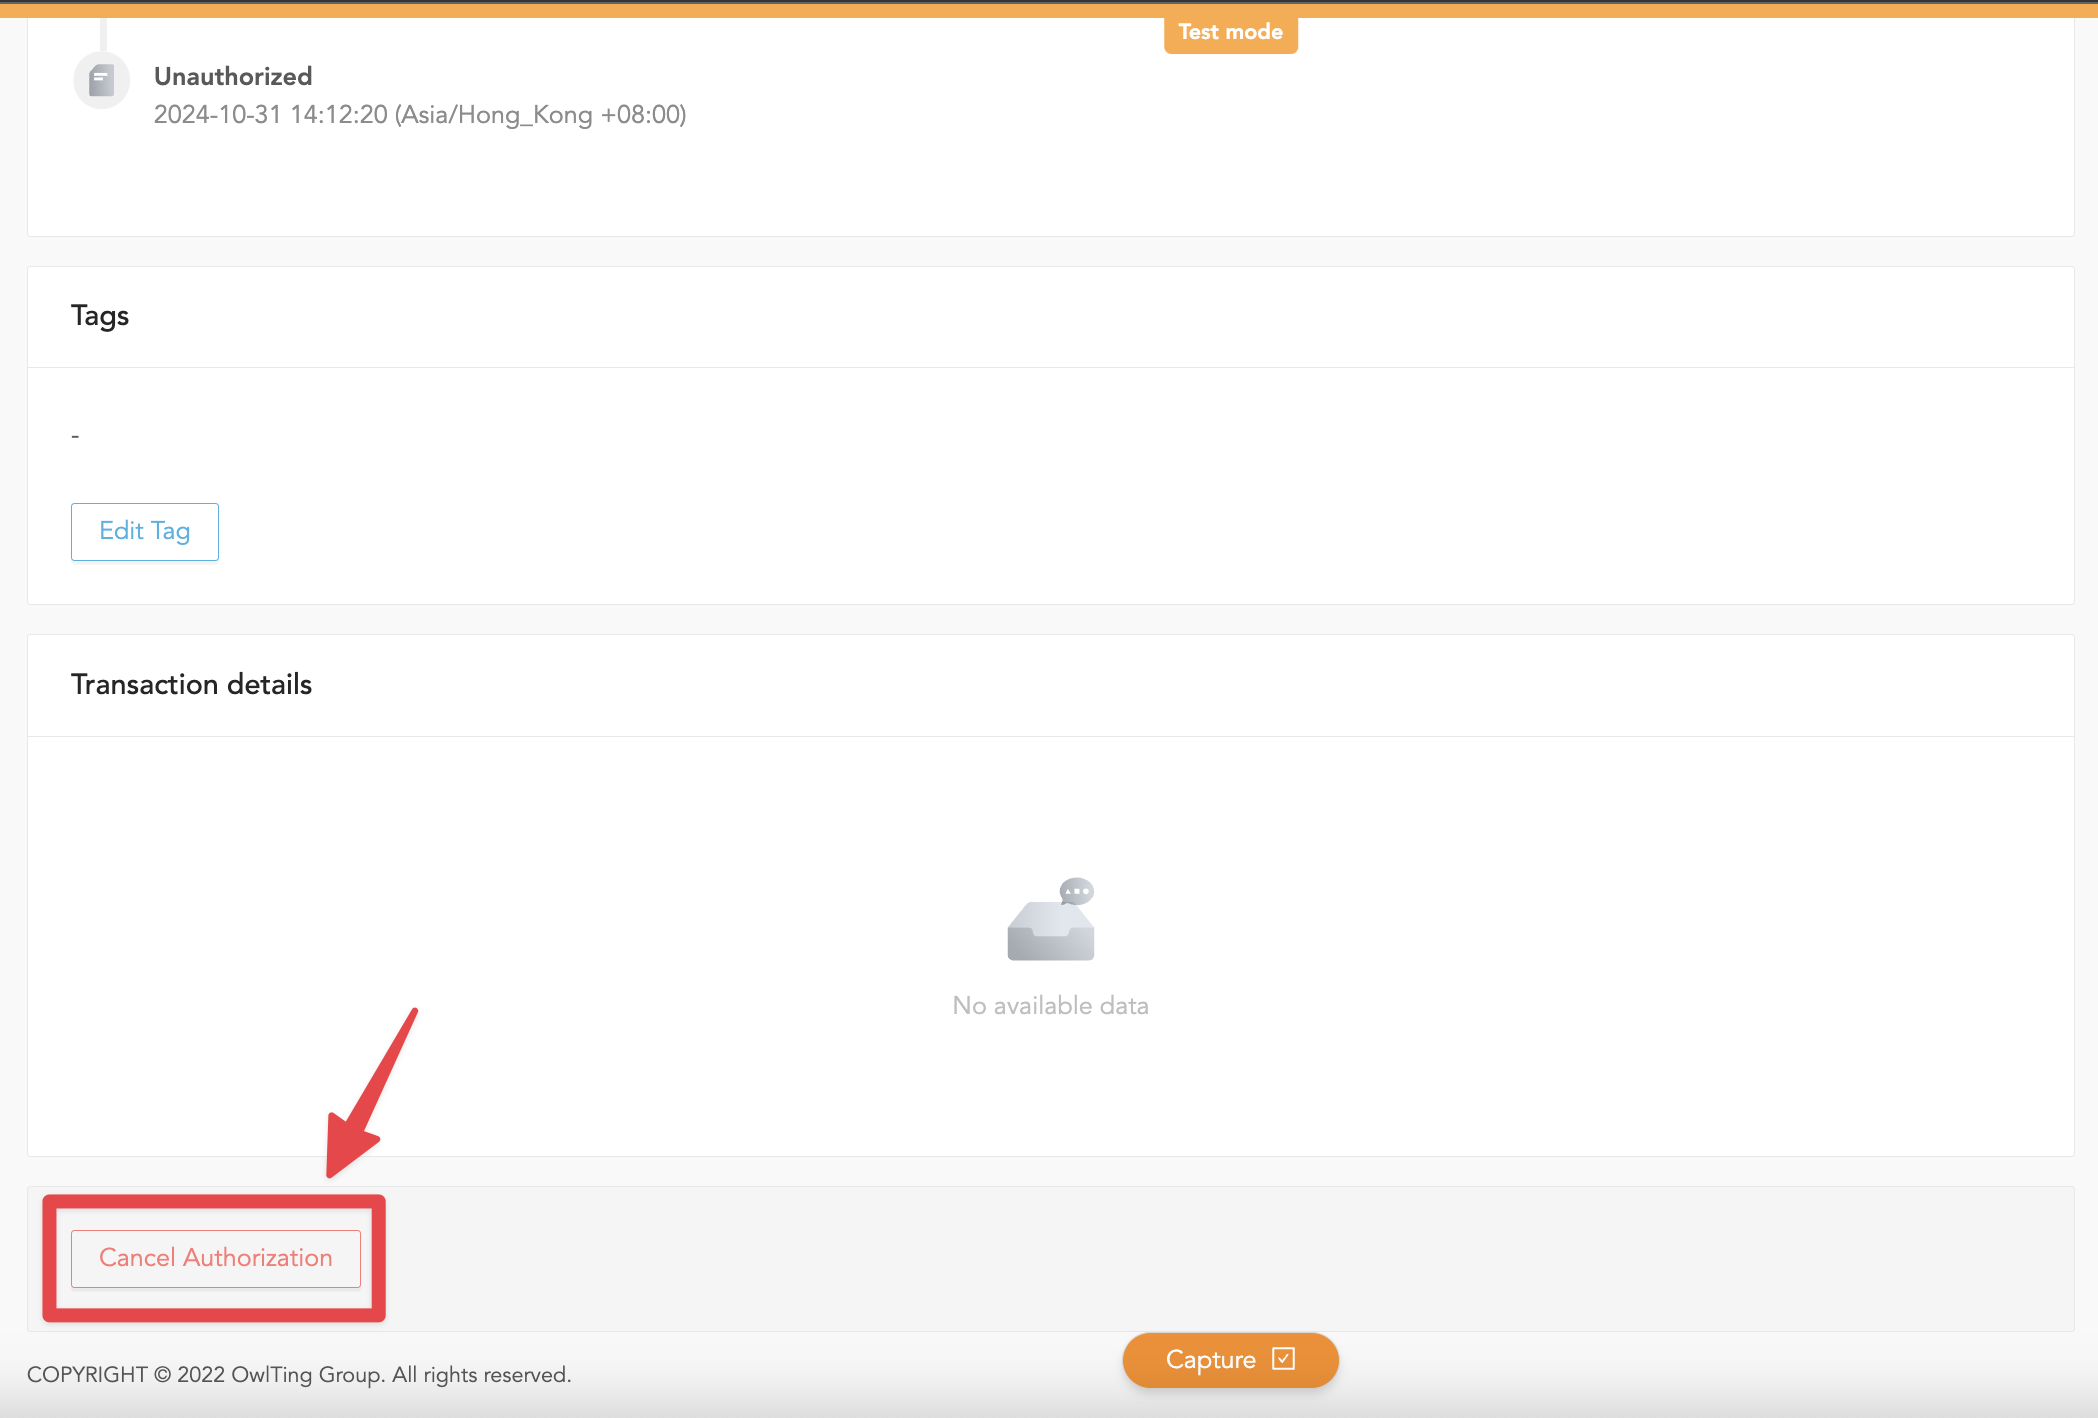Click the OwlTing Group copyright text
The width and height of the screenshot is (2098, 1418).
pyautogui.click(x=299, y=1374)
